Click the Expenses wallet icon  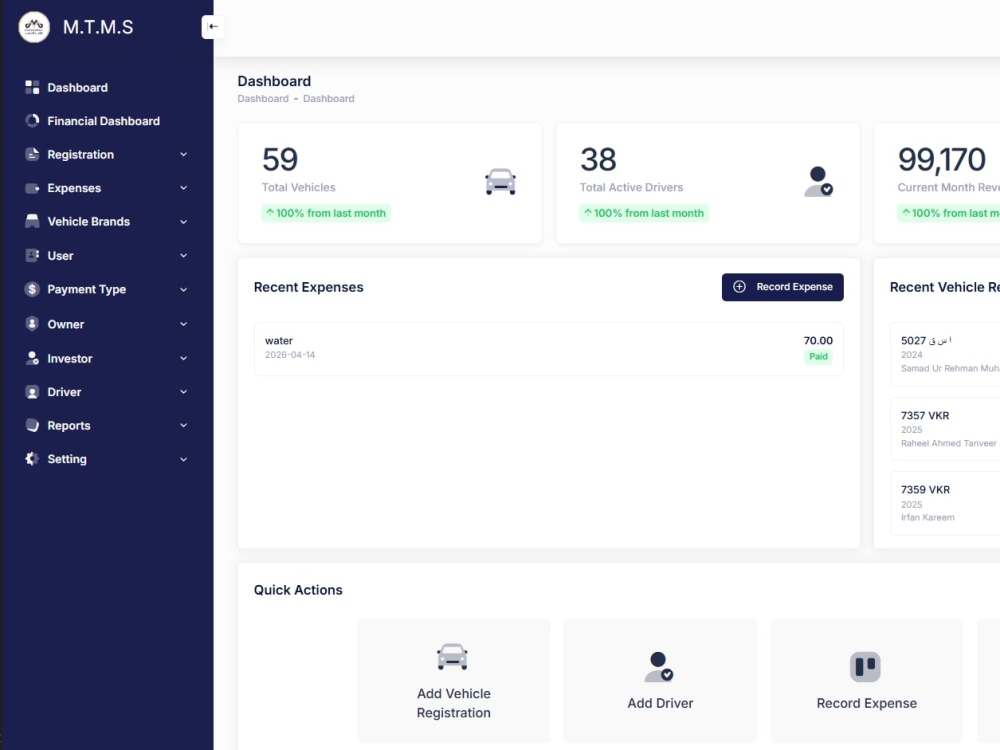point(32,188)
